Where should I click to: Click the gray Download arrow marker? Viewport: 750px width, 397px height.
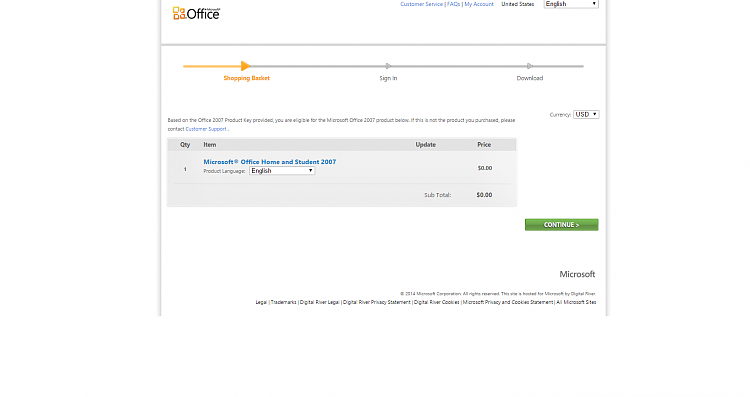529,66
